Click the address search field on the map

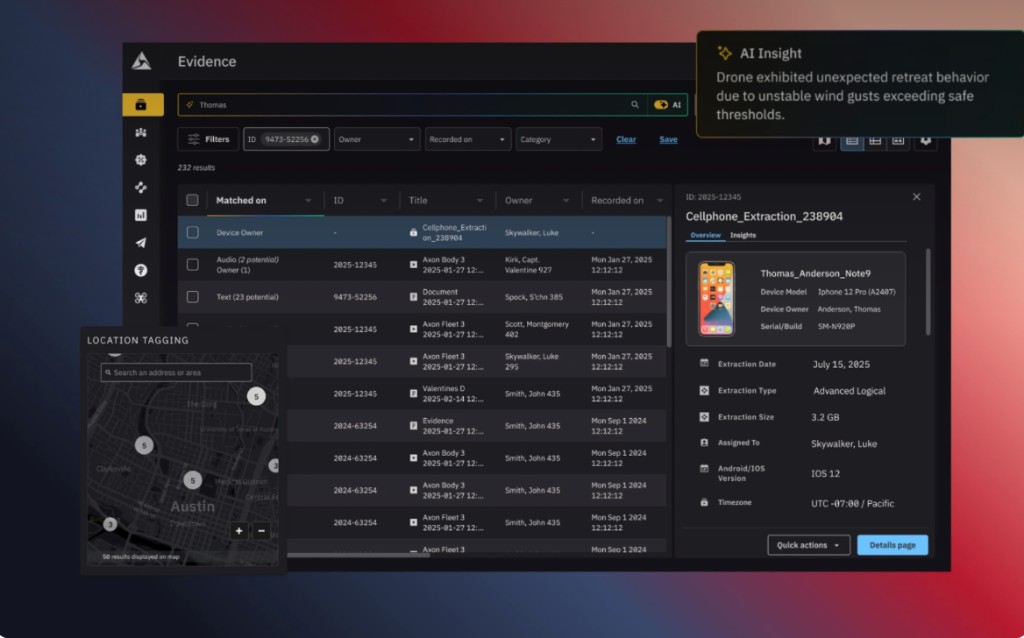click(180, 371)
